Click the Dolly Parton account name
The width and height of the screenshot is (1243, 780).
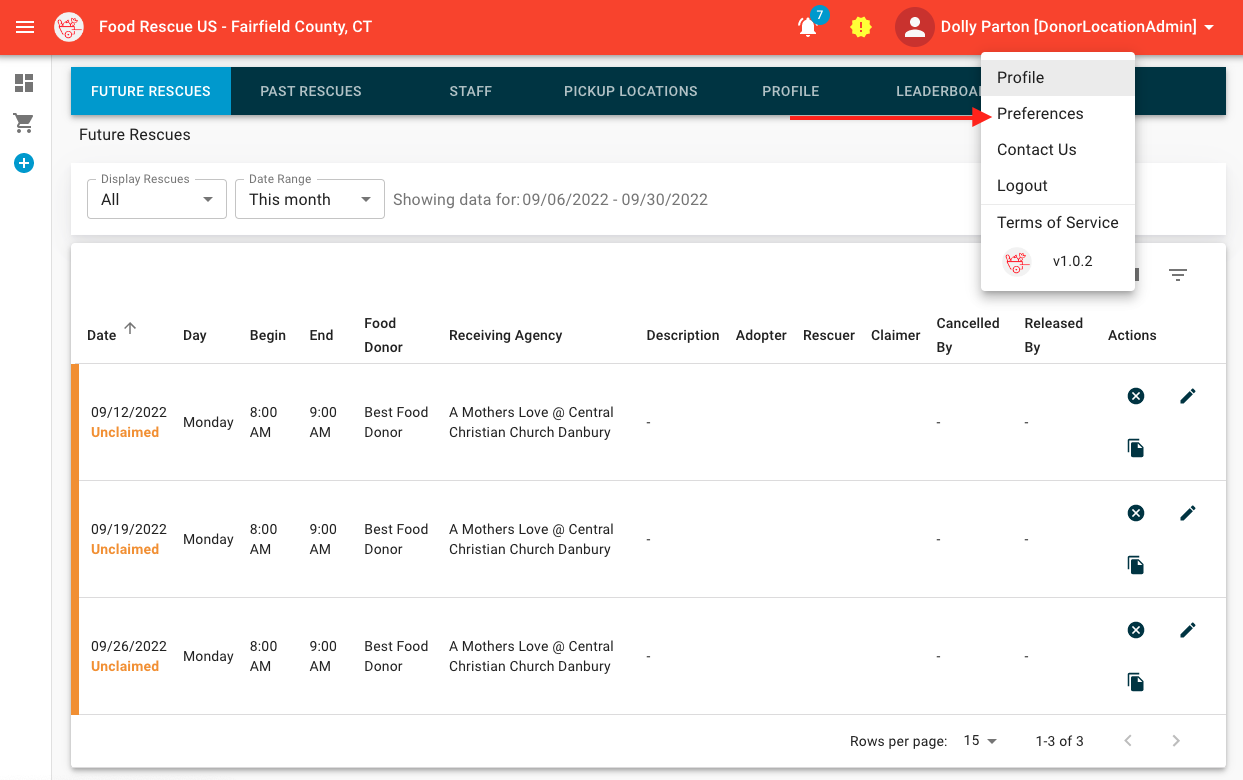click(1068, 28)
